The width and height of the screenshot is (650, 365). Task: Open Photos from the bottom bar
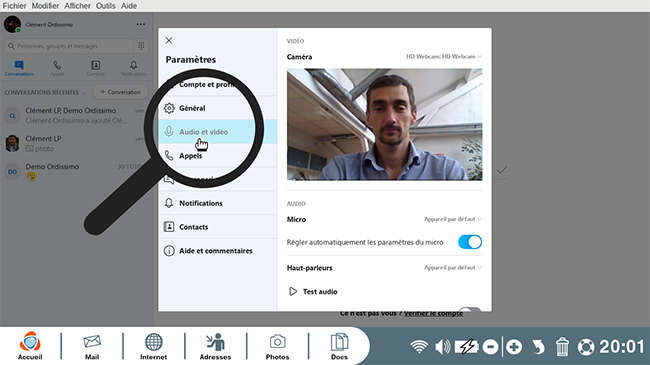pos(277,346)
